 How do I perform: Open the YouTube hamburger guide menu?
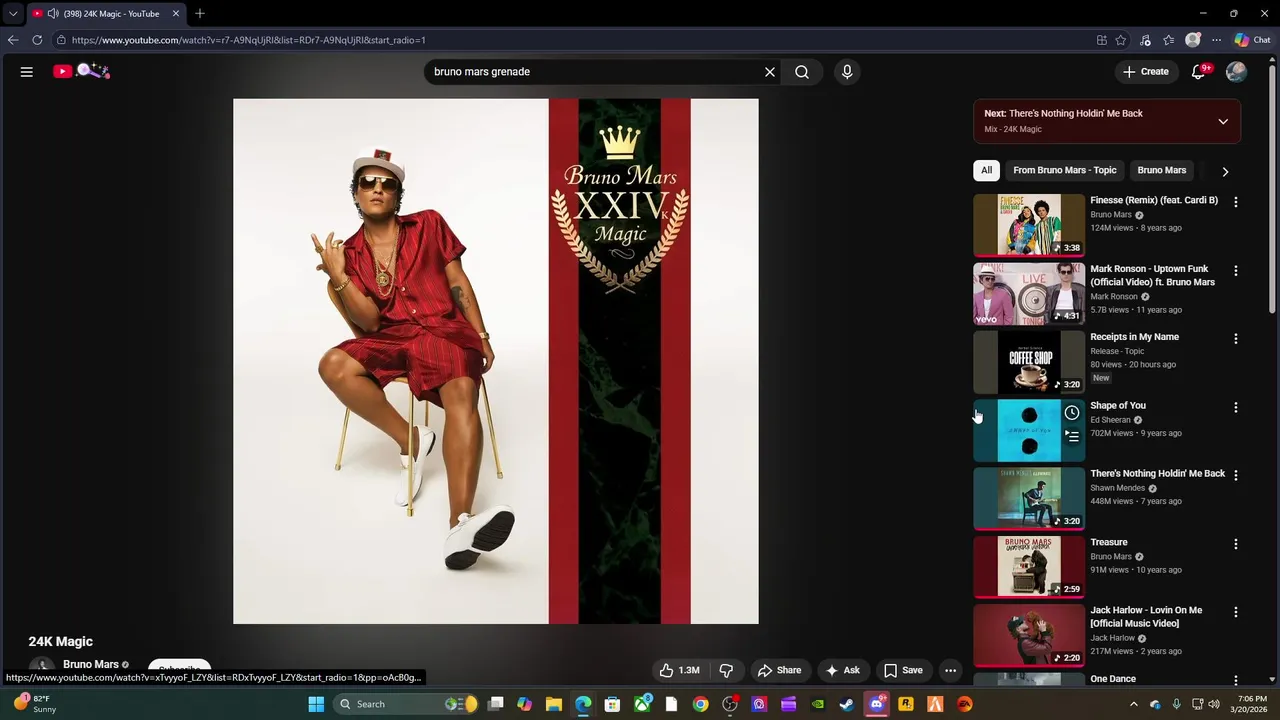click(x=27, y=72)
